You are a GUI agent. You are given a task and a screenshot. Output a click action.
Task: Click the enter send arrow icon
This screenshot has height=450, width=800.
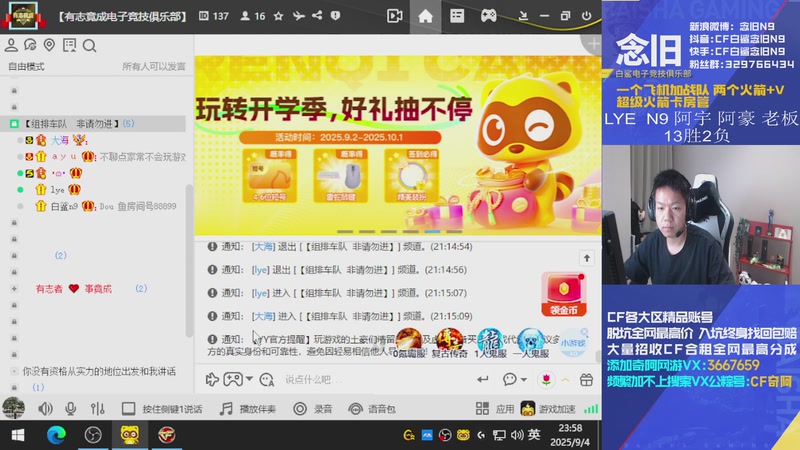483,379
